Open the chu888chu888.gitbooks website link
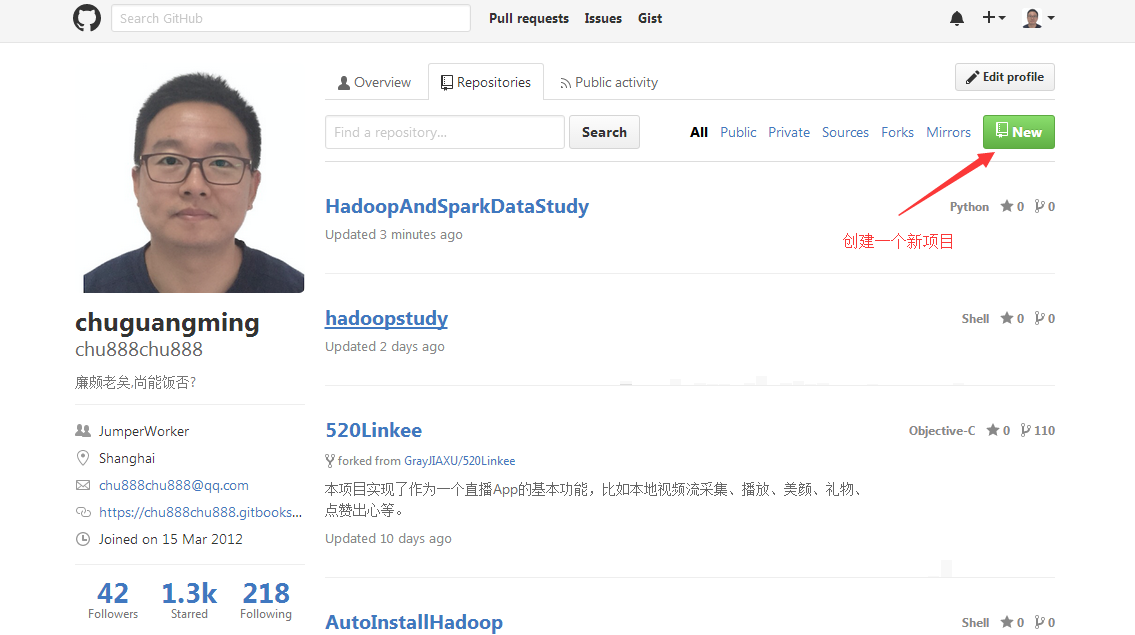This screenshot has width=1135, height=635. click(201, 513)
